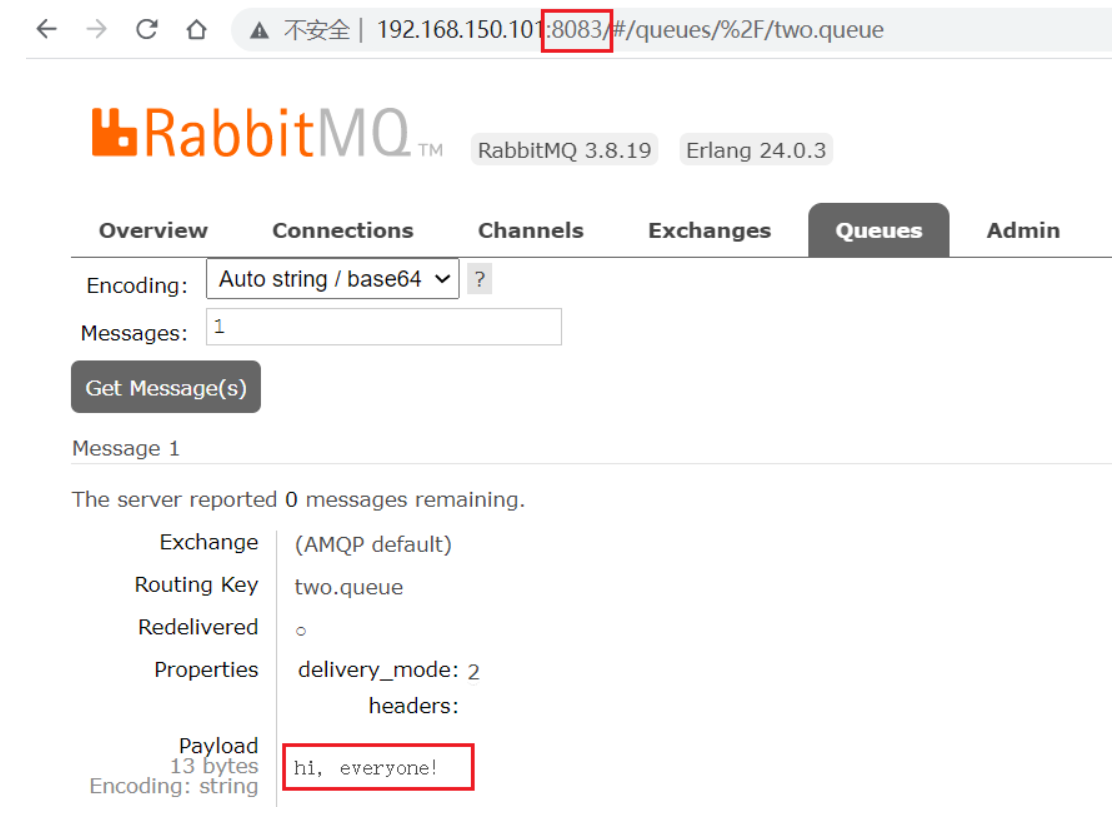Click the 不安全 not secure label
Screen dimensions: 1119x835
[317, 30]
